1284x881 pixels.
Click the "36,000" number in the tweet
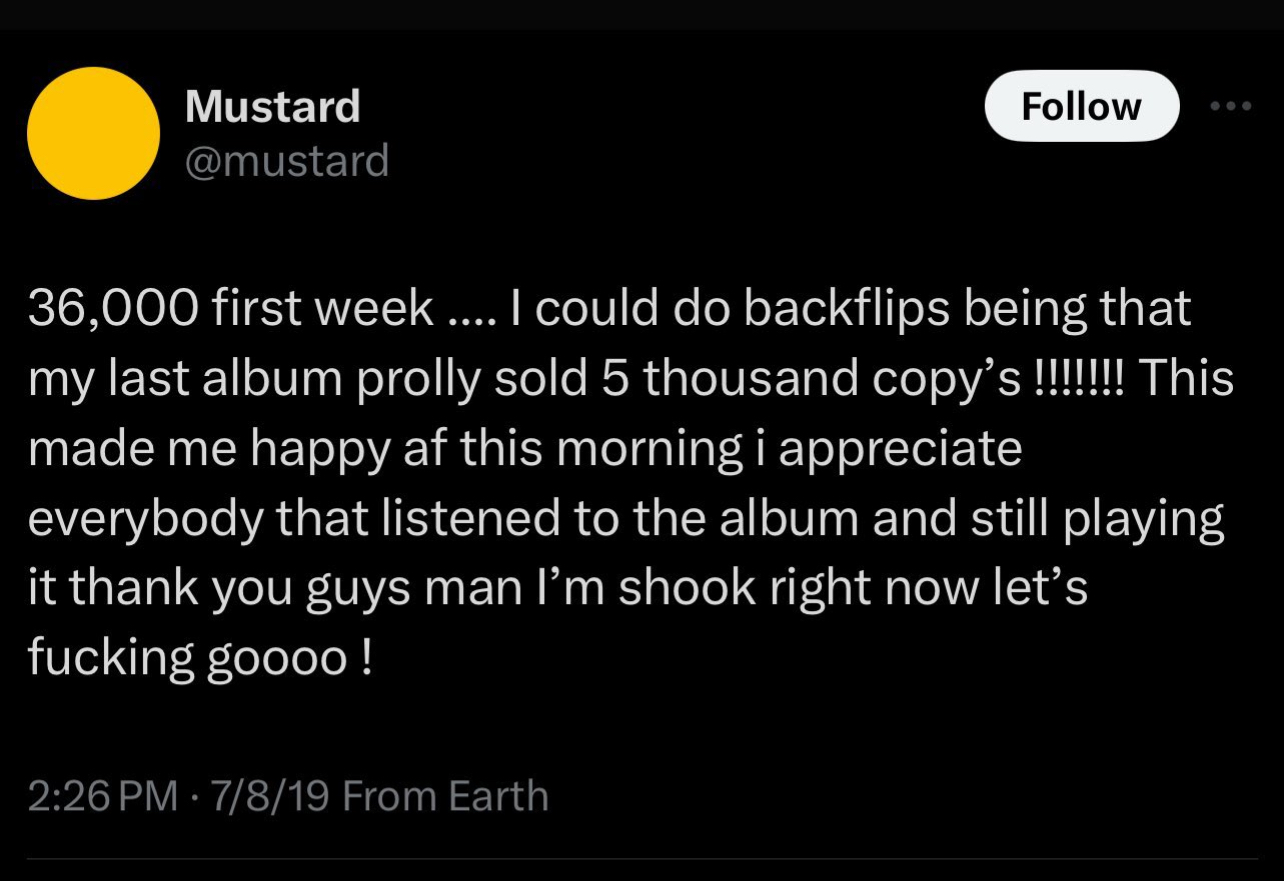coord(112,309)
